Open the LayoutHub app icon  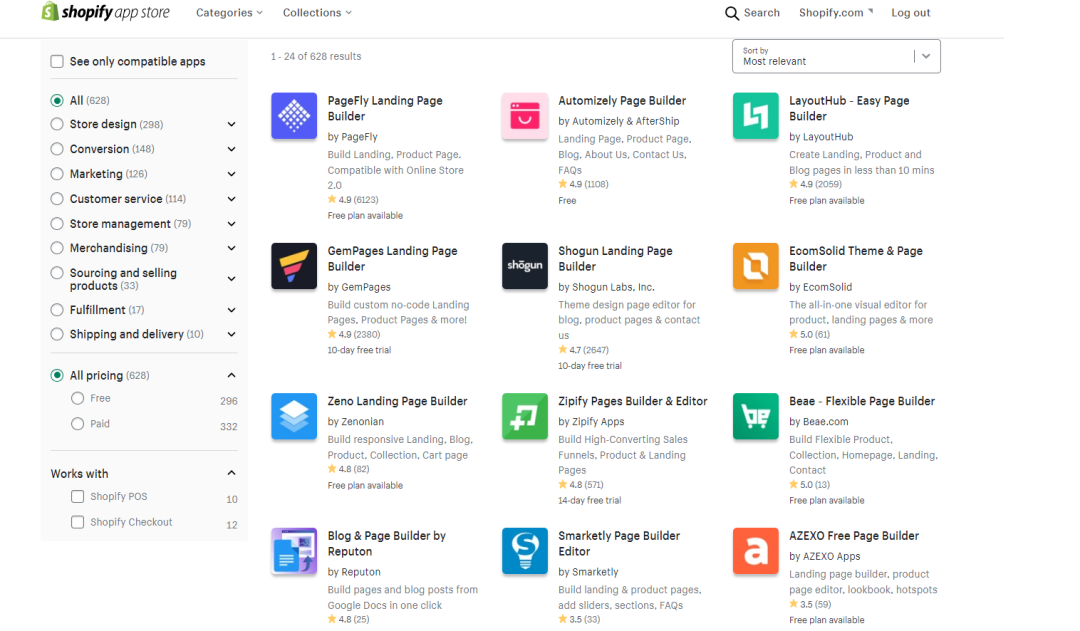coord(756,116)
